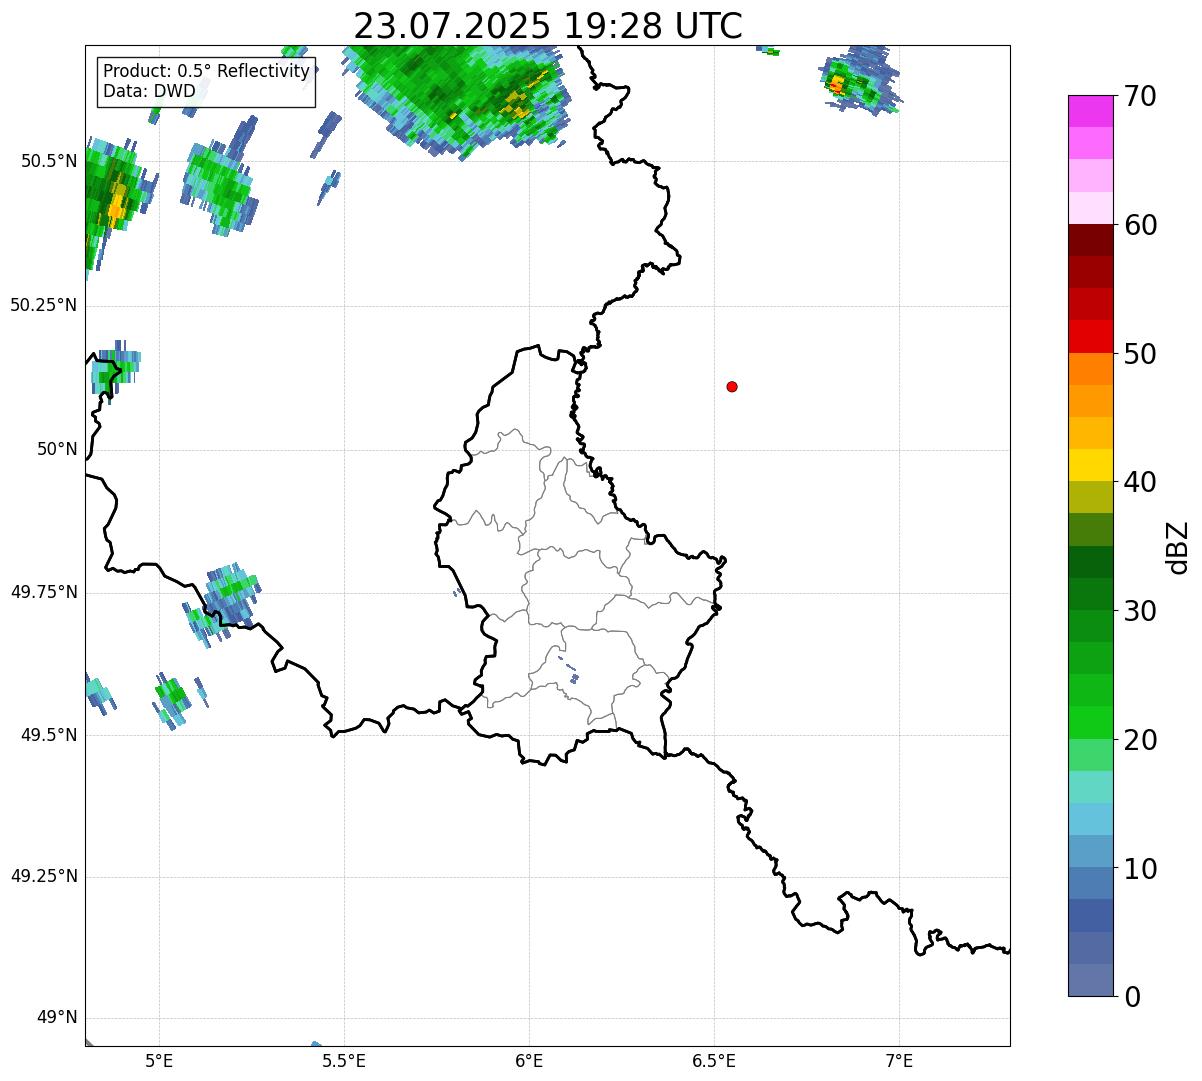This screenshot has width=1202, height=1081.
Task: Click the colorbar tick label '10'
Action: pos(1140,869)
